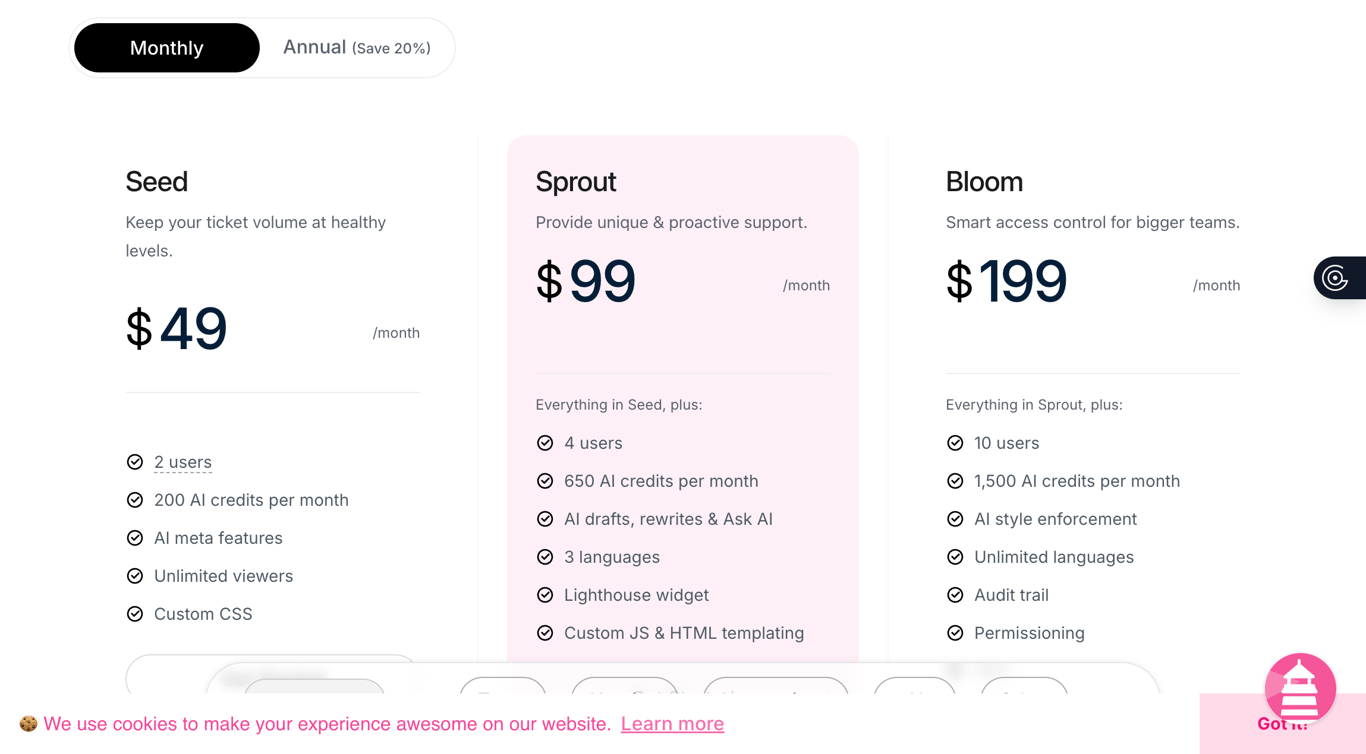Dismiss cookies with the "Got it" button
Screen dimensions: 1366x754
(x=1281, y=723)
